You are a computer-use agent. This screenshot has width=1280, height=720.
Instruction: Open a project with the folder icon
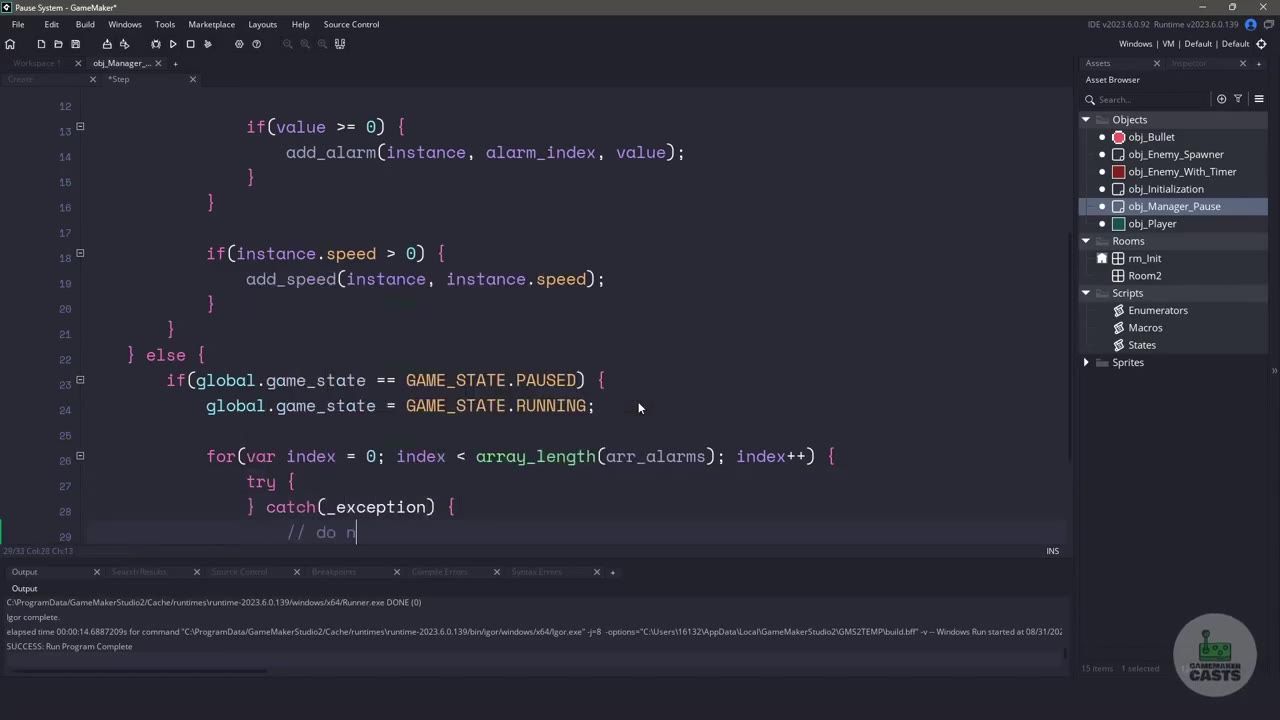[58, 44]
